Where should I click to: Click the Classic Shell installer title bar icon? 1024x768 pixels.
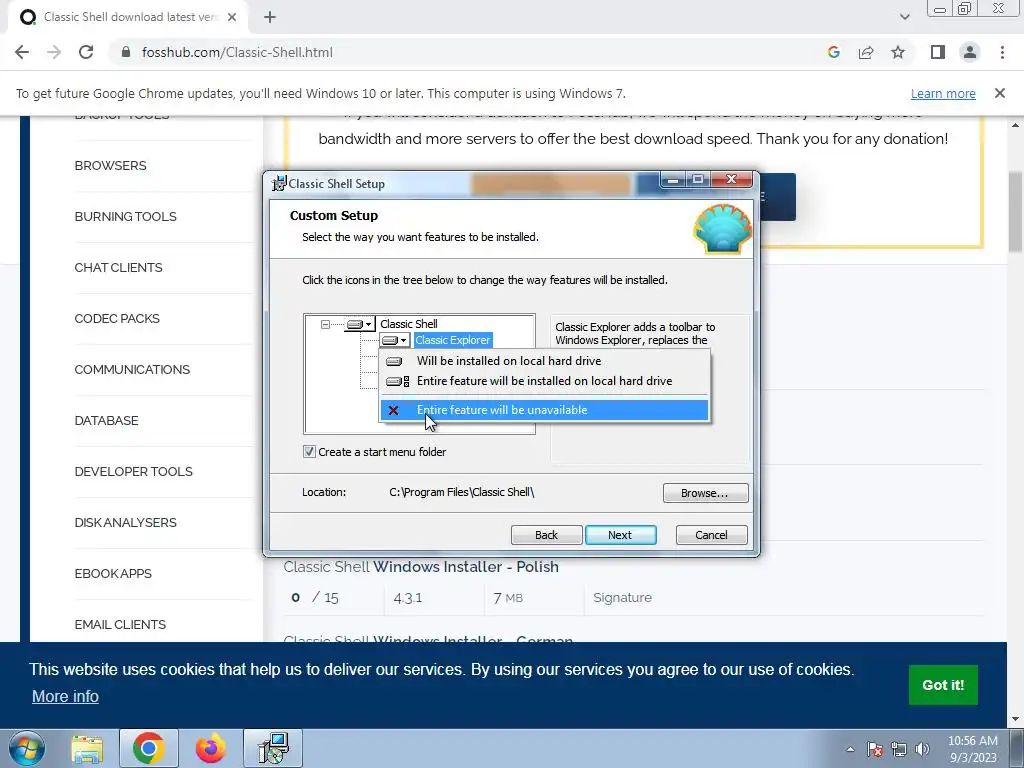[280, 184]
